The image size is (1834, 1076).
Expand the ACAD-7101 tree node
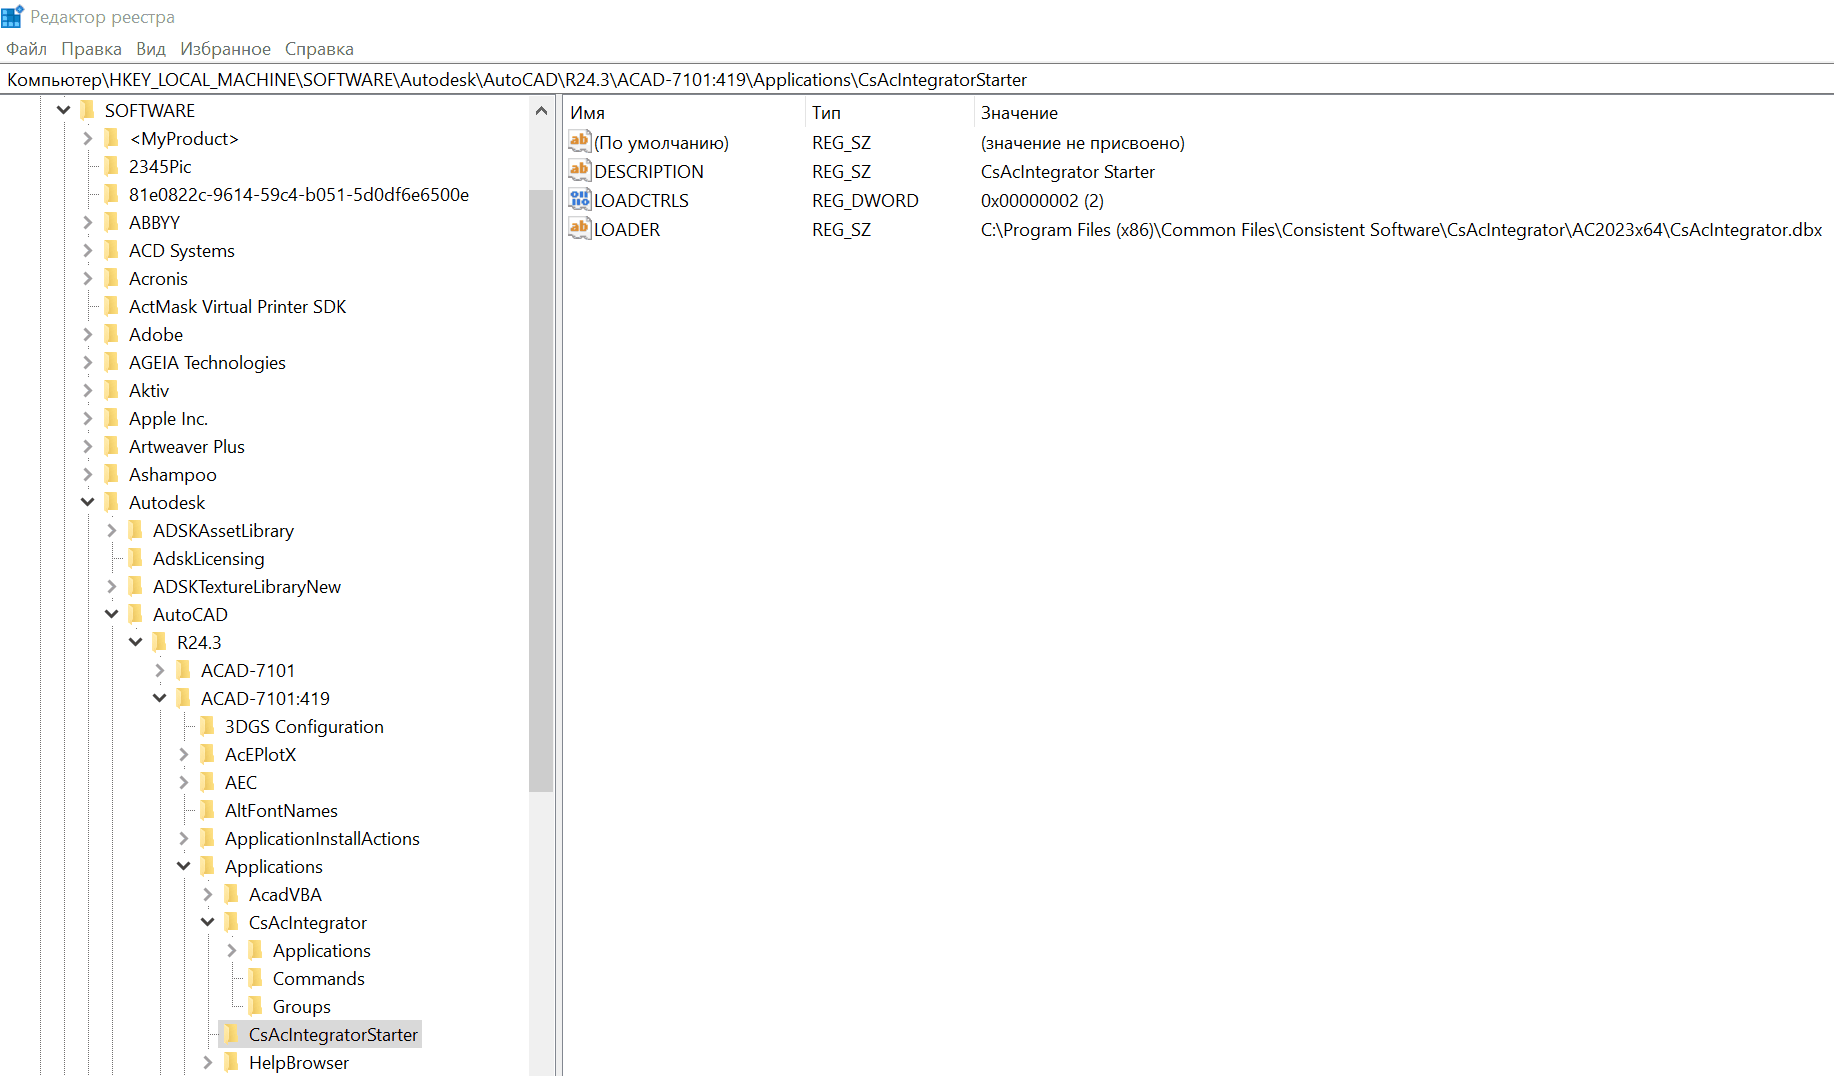160,670
